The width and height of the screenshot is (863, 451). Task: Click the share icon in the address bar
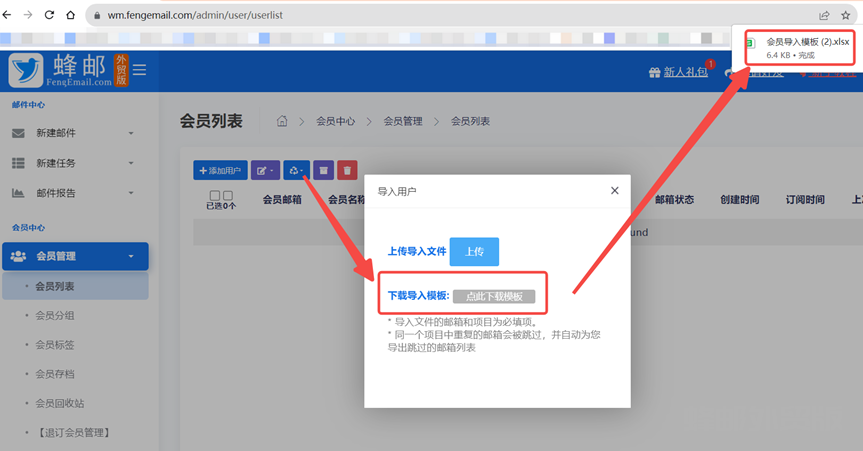(x=823, y=15)
